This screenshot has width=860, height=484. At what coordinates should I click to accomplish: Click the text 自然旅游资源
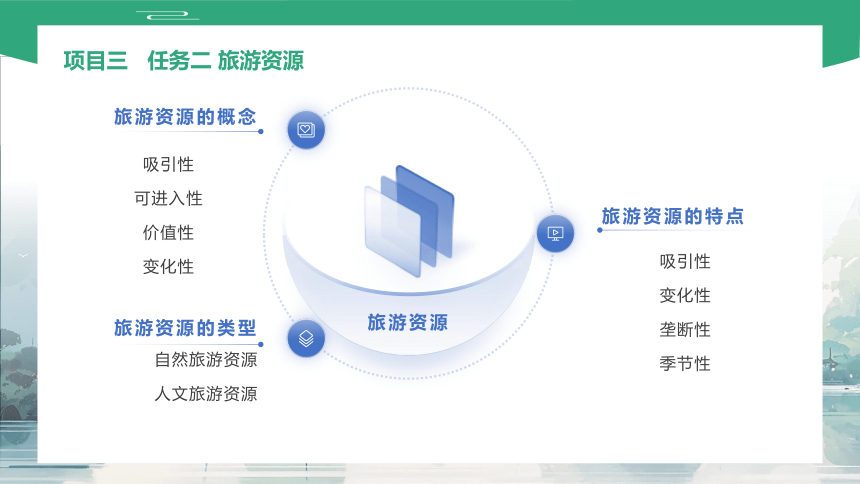pyautogui.click(x=206, y=359)
